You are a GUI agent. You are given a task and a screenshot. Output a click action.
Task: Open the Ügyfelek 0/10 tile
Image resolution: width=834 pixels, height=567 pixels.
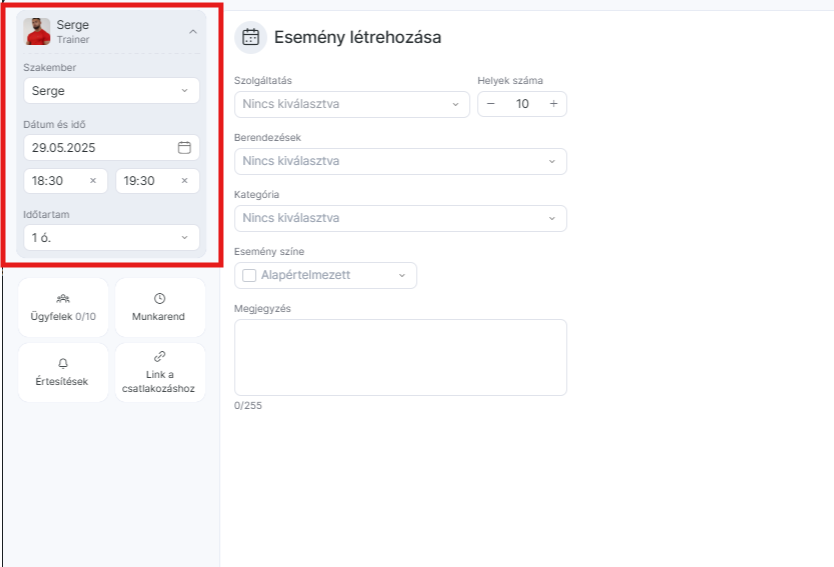click(63, 307)
